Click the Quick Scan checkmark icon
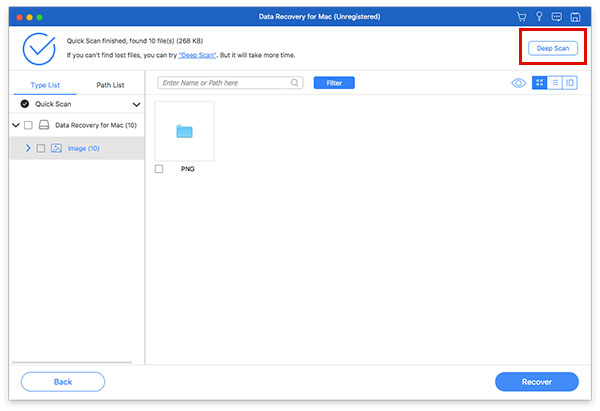Viewport: 600px width, 411px height. pos(25,104)
